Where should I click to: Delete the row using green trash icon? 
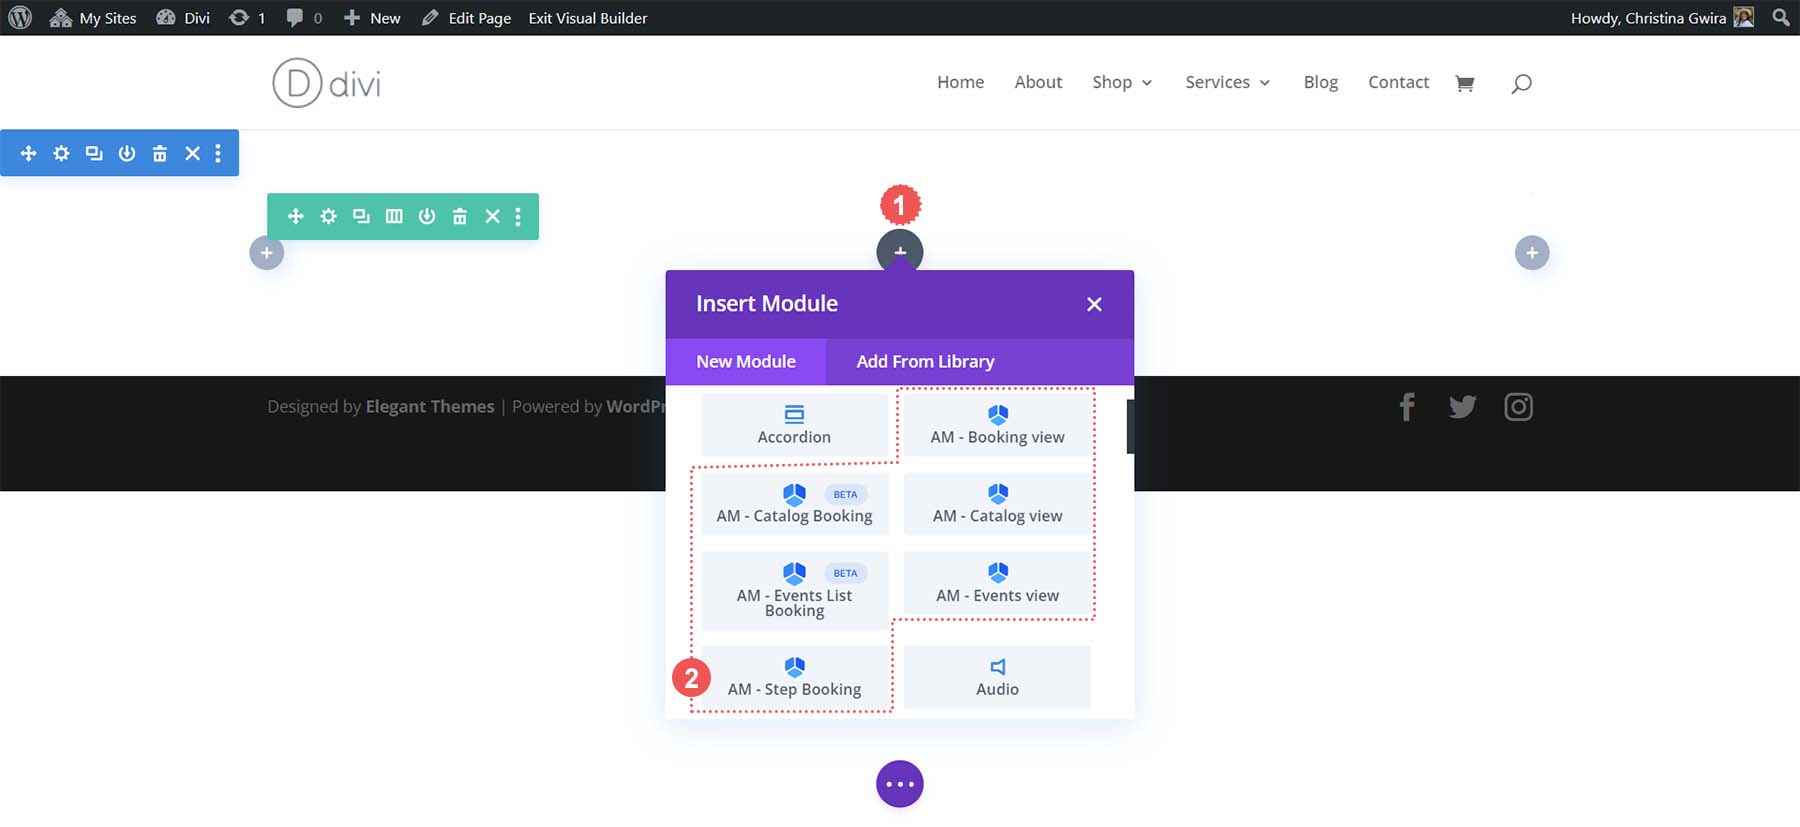click(459, 216)
